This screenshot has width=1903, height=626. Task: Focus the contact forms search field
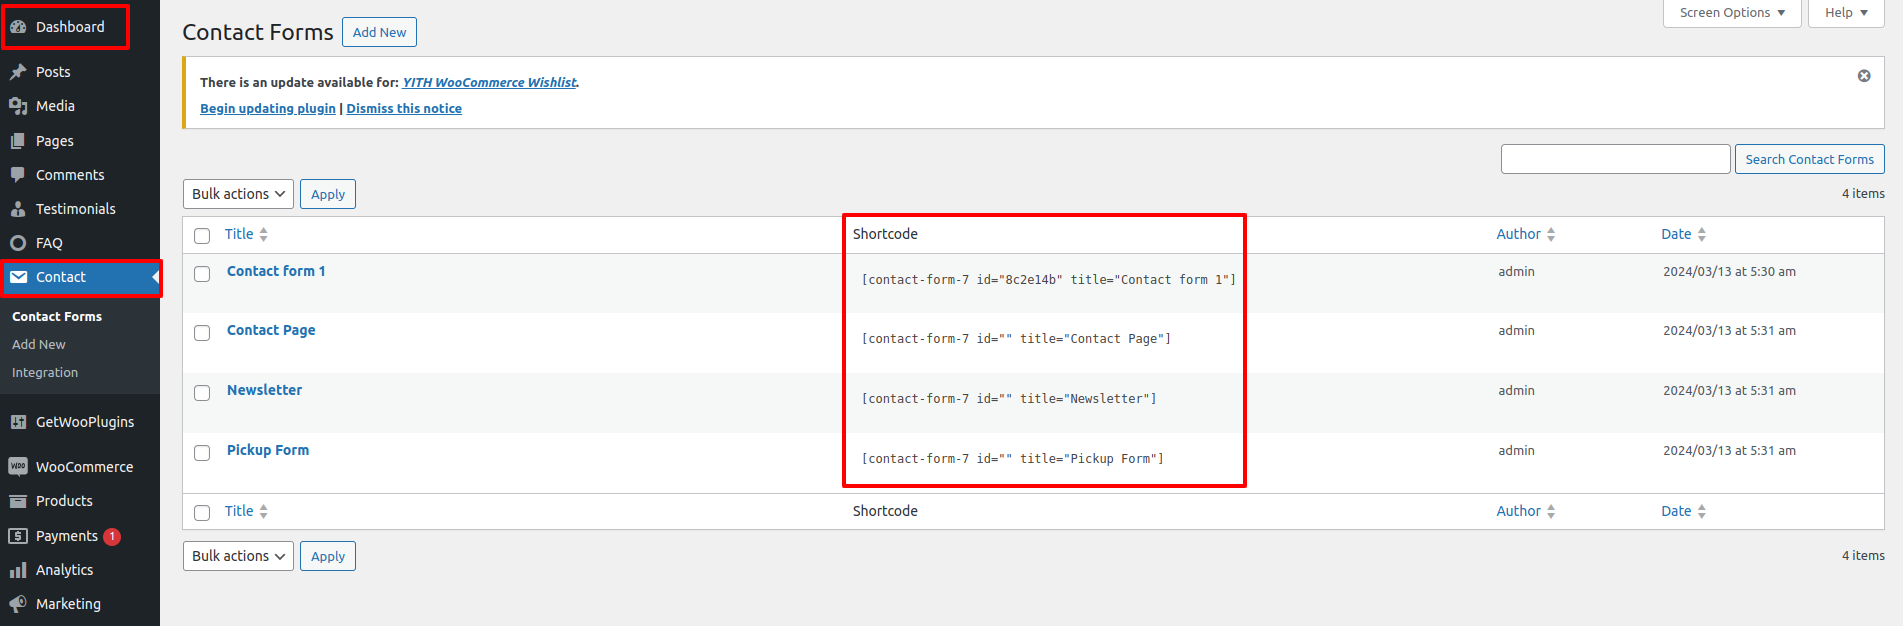[1615, 159]
